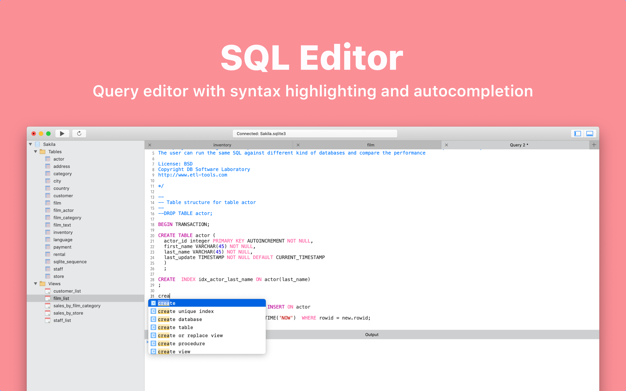Click the film_actor table icon
Image resolution: width=626 pixels, height=391 pixels.
[48, 210]
